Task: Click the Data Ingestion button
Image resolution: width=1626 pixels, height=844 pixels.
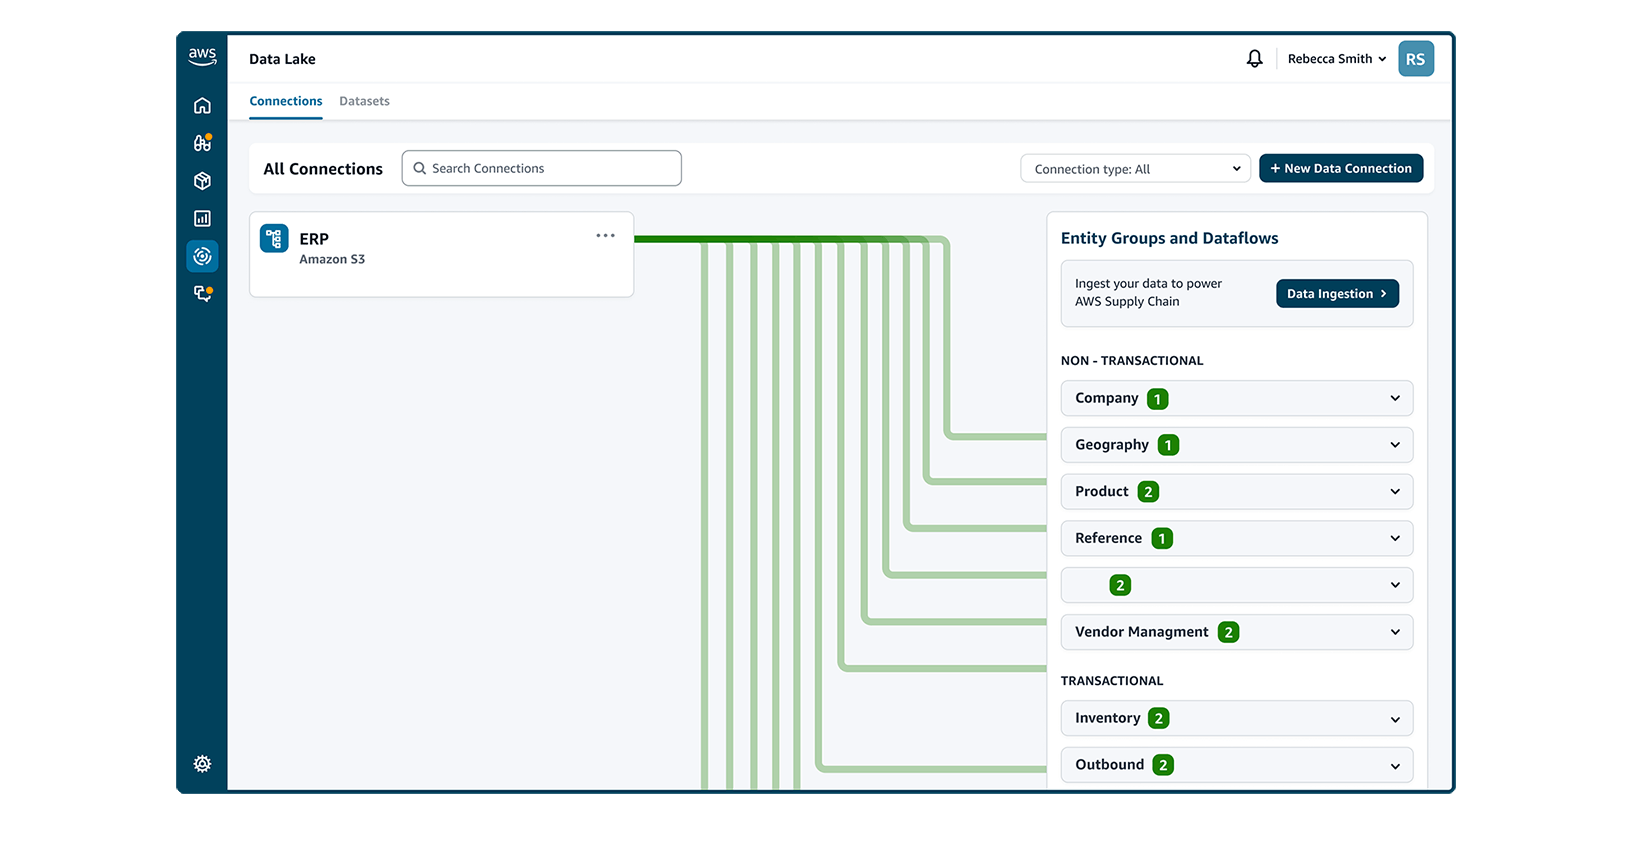Action: click(x=1336, y=294)
